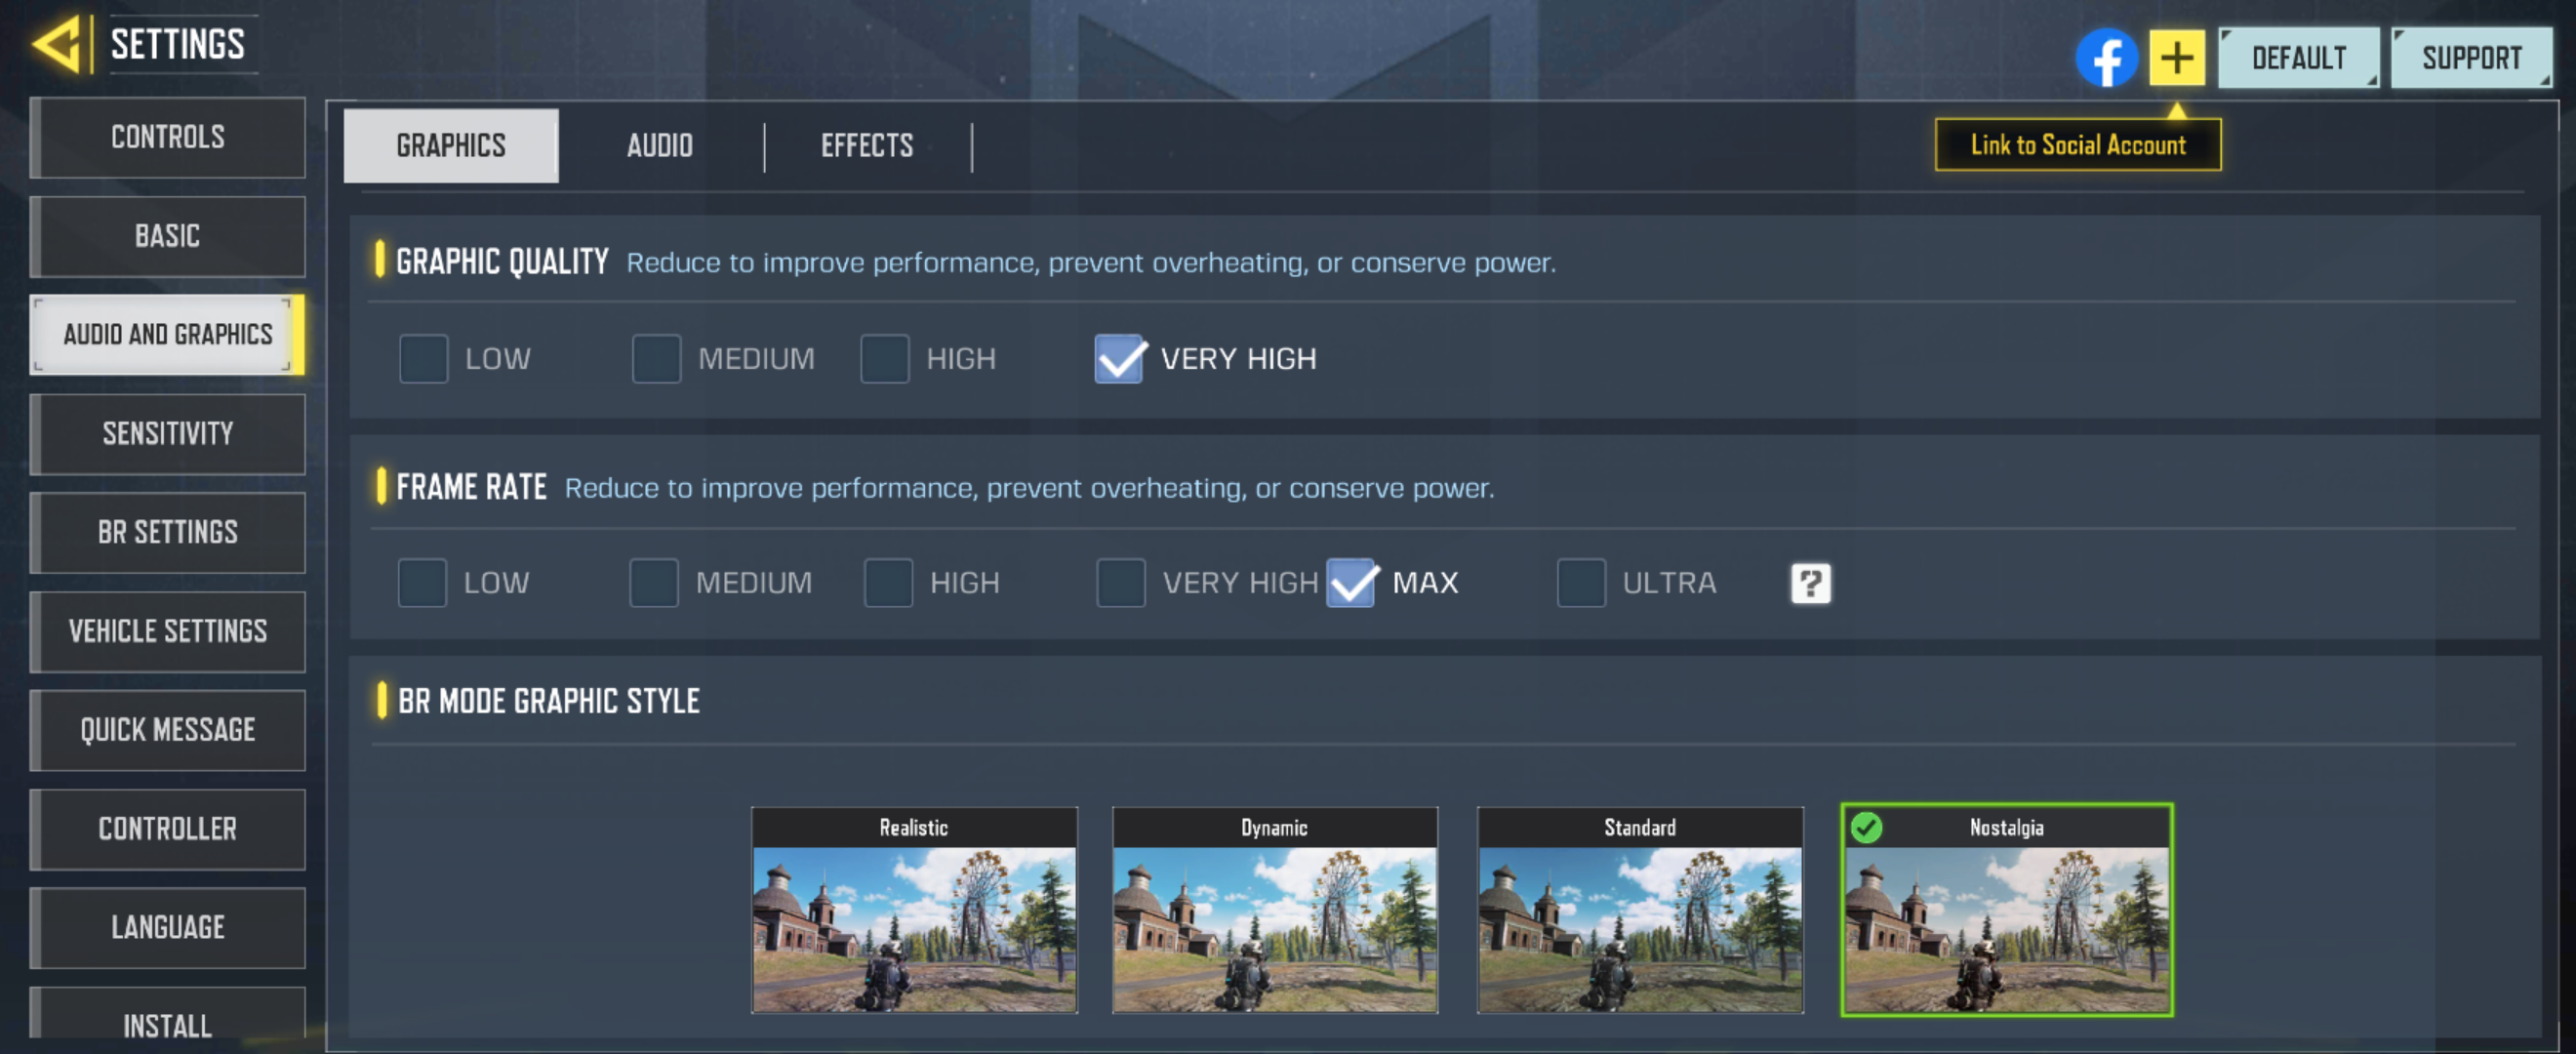Switch to the Audio tab
Image resolution: width=2576 pixels, height=1054 pixels.
click(x=659, y=146)
